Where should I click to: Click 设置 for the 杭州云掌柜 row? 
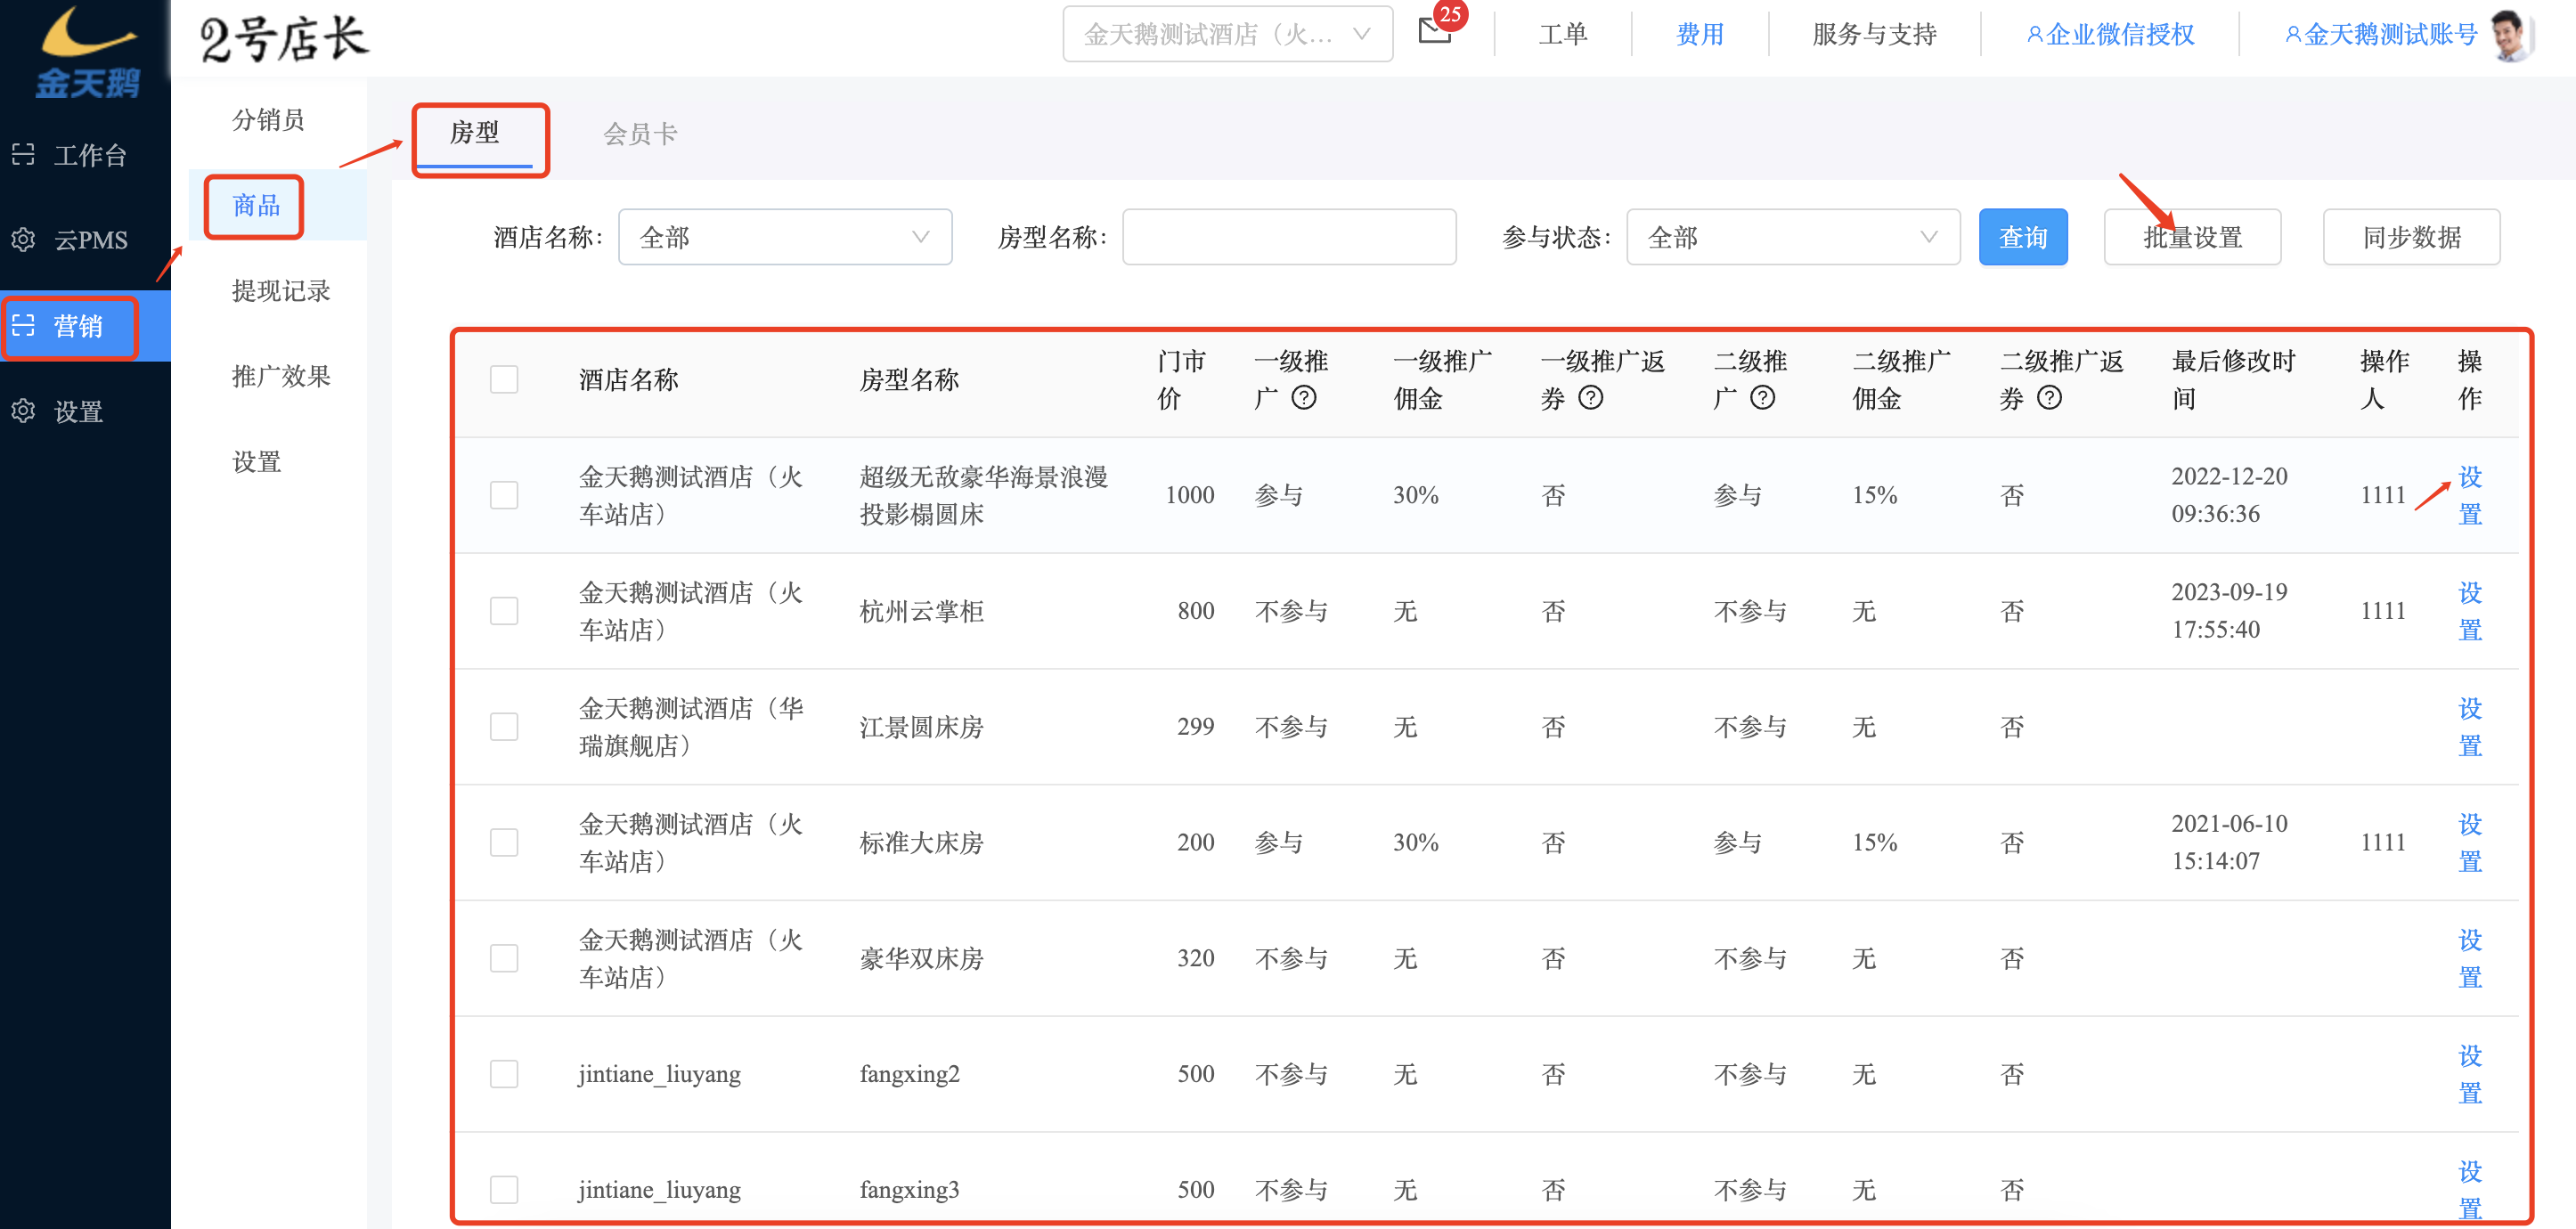coord(2469,611)
